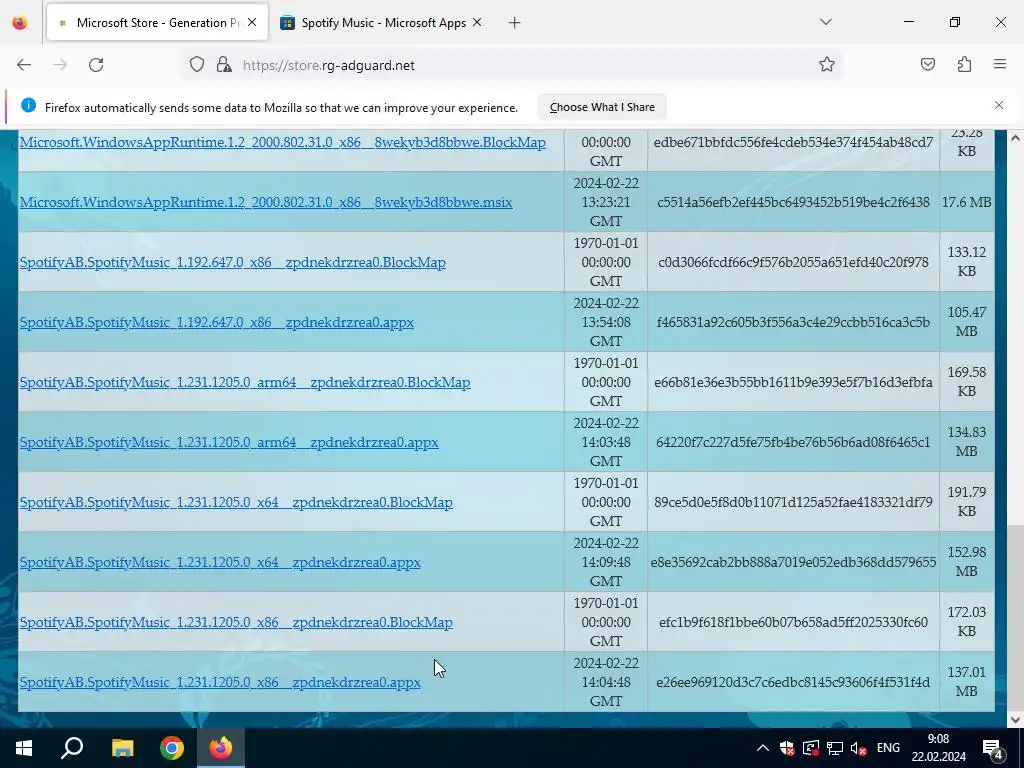Download SpotifyMusic 1.231.1205.0 arm64 appx
Image resolution: width=1024 pixels, height=768 pixels.
coord(229,442)
